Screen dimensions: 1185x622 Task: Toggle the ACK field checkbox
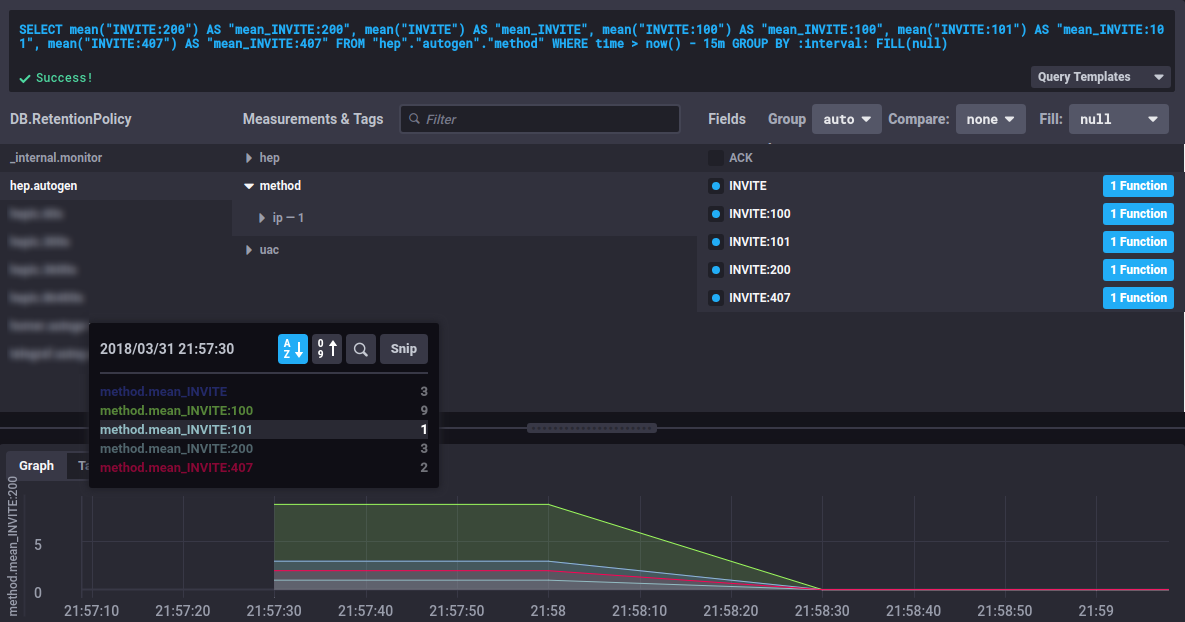click(x=715, y=158)
